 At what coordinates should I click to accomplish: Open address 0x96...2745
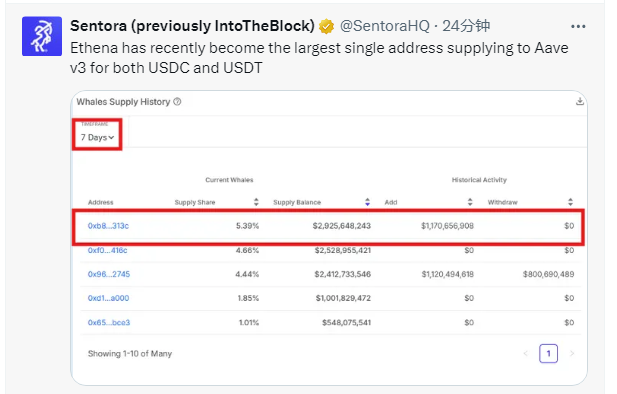[109, 274]
